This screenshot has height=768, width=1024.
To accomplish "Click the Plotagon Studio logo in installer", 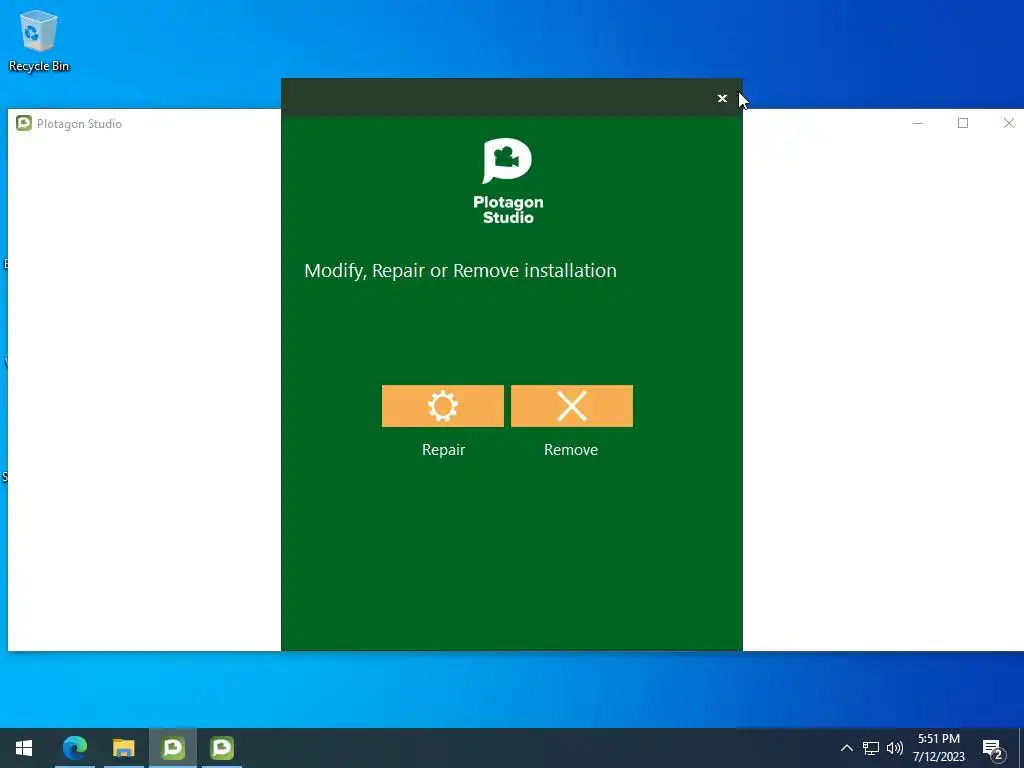I will [x=508, y=181].
